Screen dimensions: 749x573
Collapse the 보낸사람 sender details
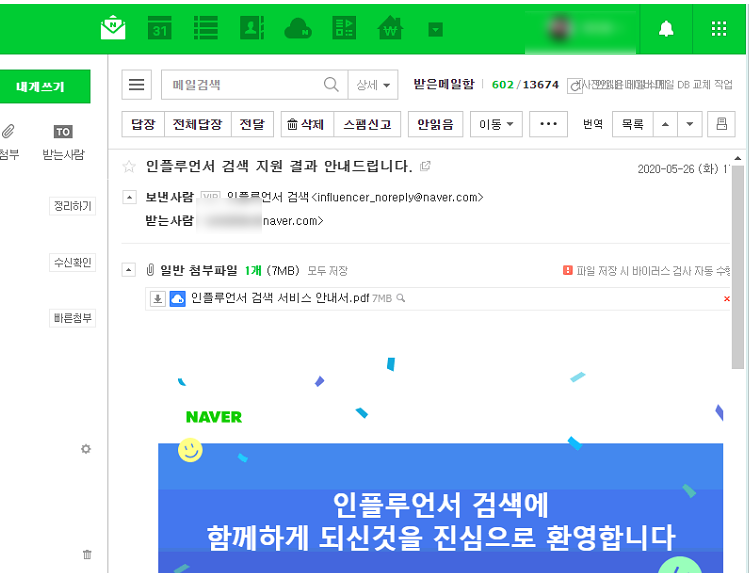(x=129, y=197)
